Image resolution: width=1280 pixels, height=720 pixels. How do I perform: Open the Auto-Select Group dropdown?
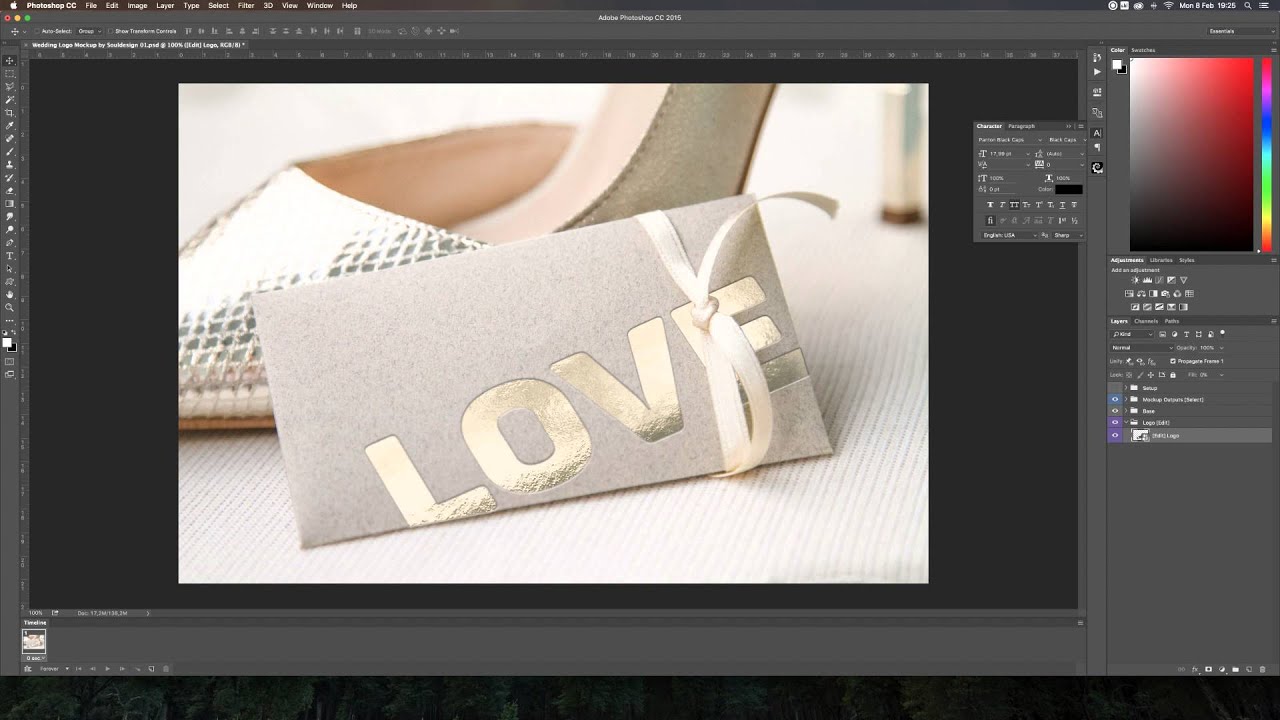(89, 31)
